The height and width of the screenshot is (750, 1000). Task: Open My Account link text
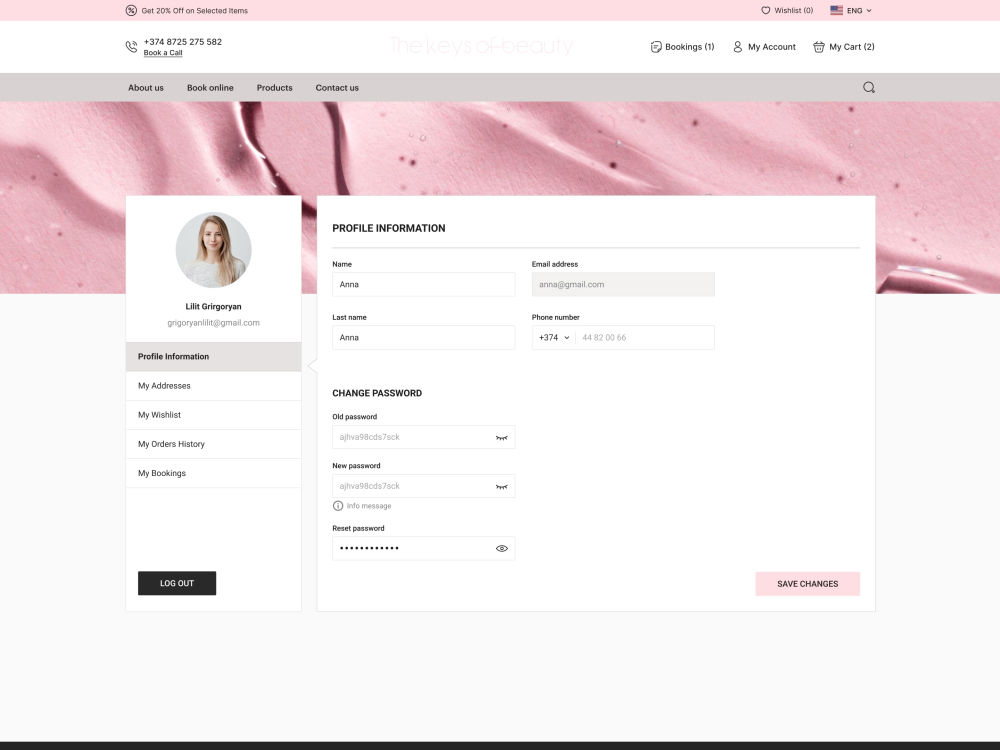click(x=772, y=47)
